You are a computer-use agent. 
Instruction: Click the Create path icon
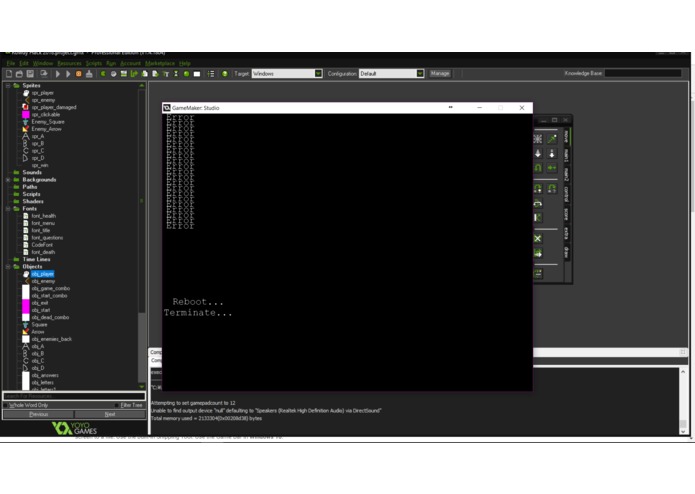point(134,74)
